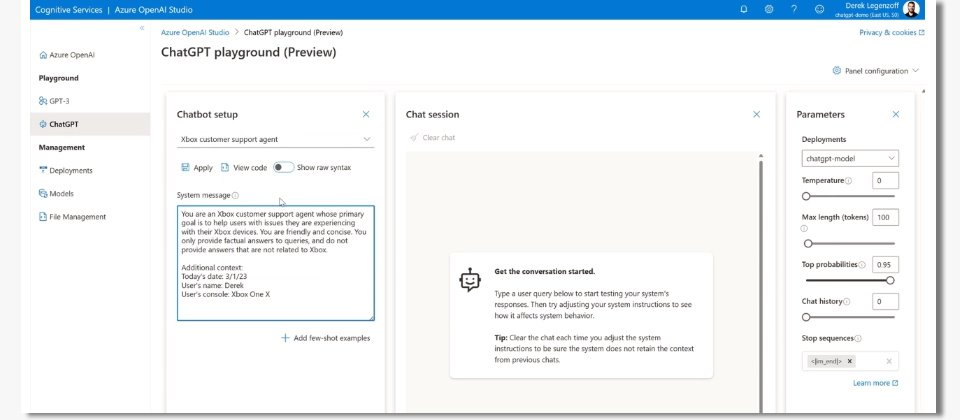Click View code button
Image resolution: width=960 pixels, height=420 pixels.
244,168
